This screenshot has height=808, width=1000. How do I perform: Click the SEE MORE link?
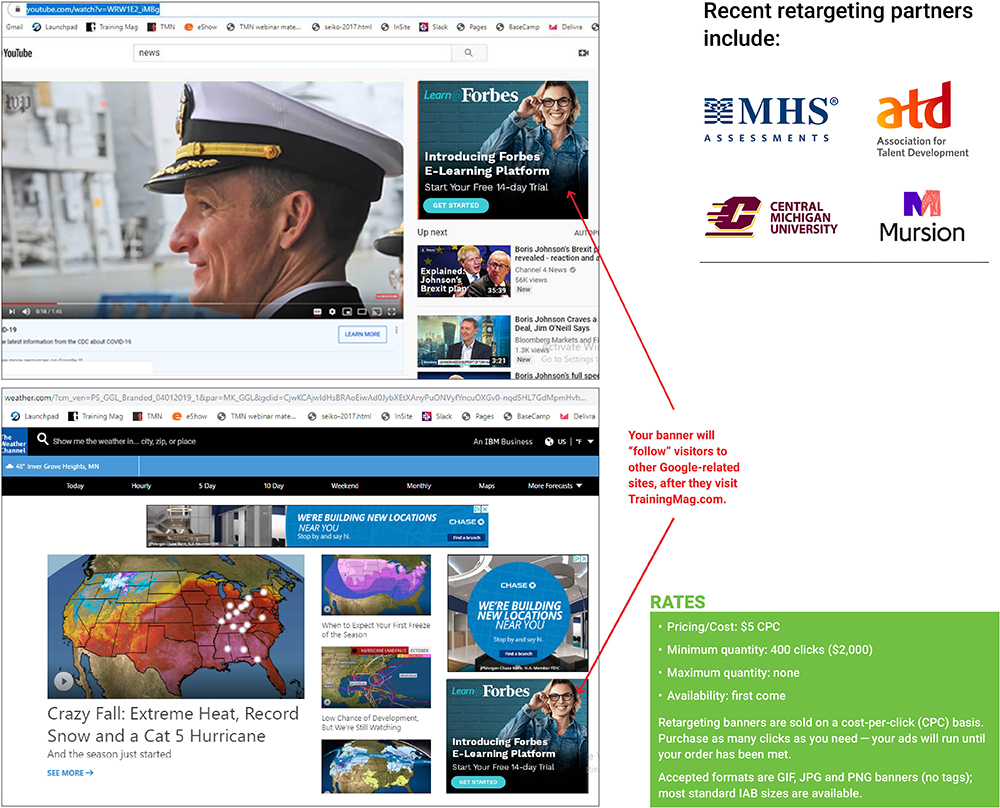coord(70,773)
